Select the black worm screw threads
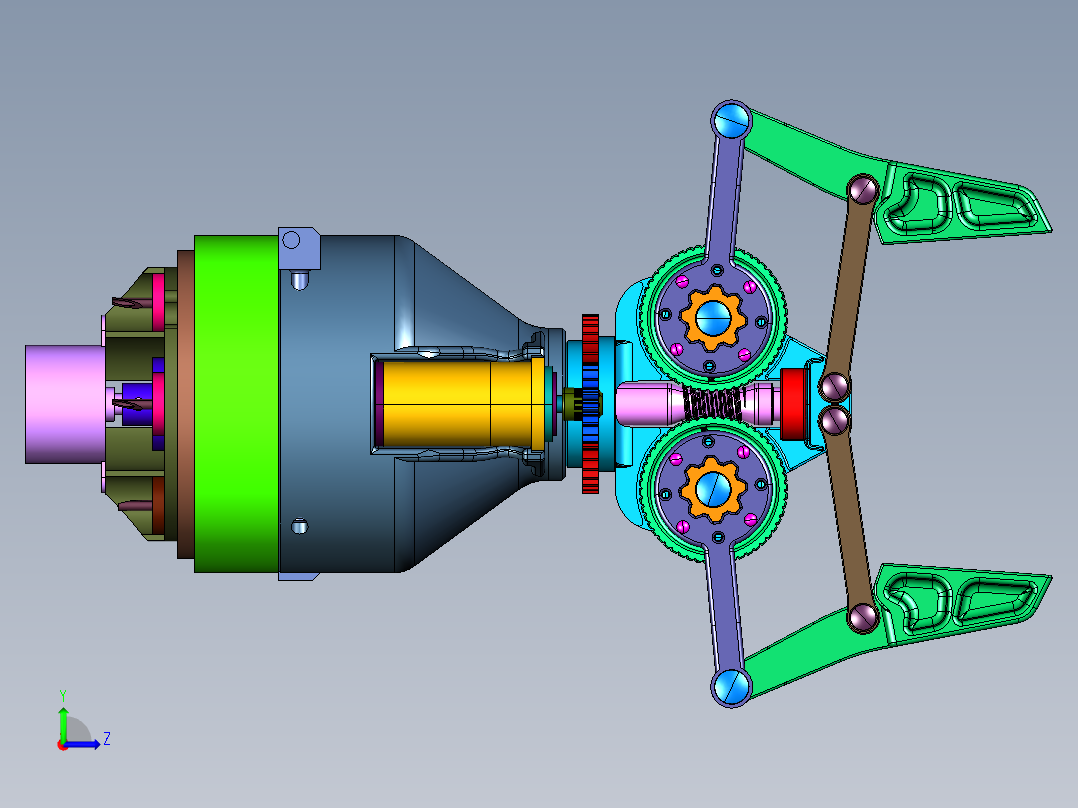 712,404
